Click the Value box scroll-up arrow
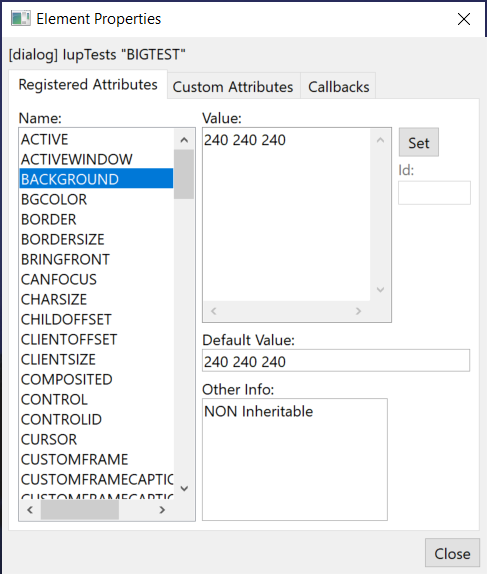Image resolution: width=487 pixels, height=574 pixels. 380,140
